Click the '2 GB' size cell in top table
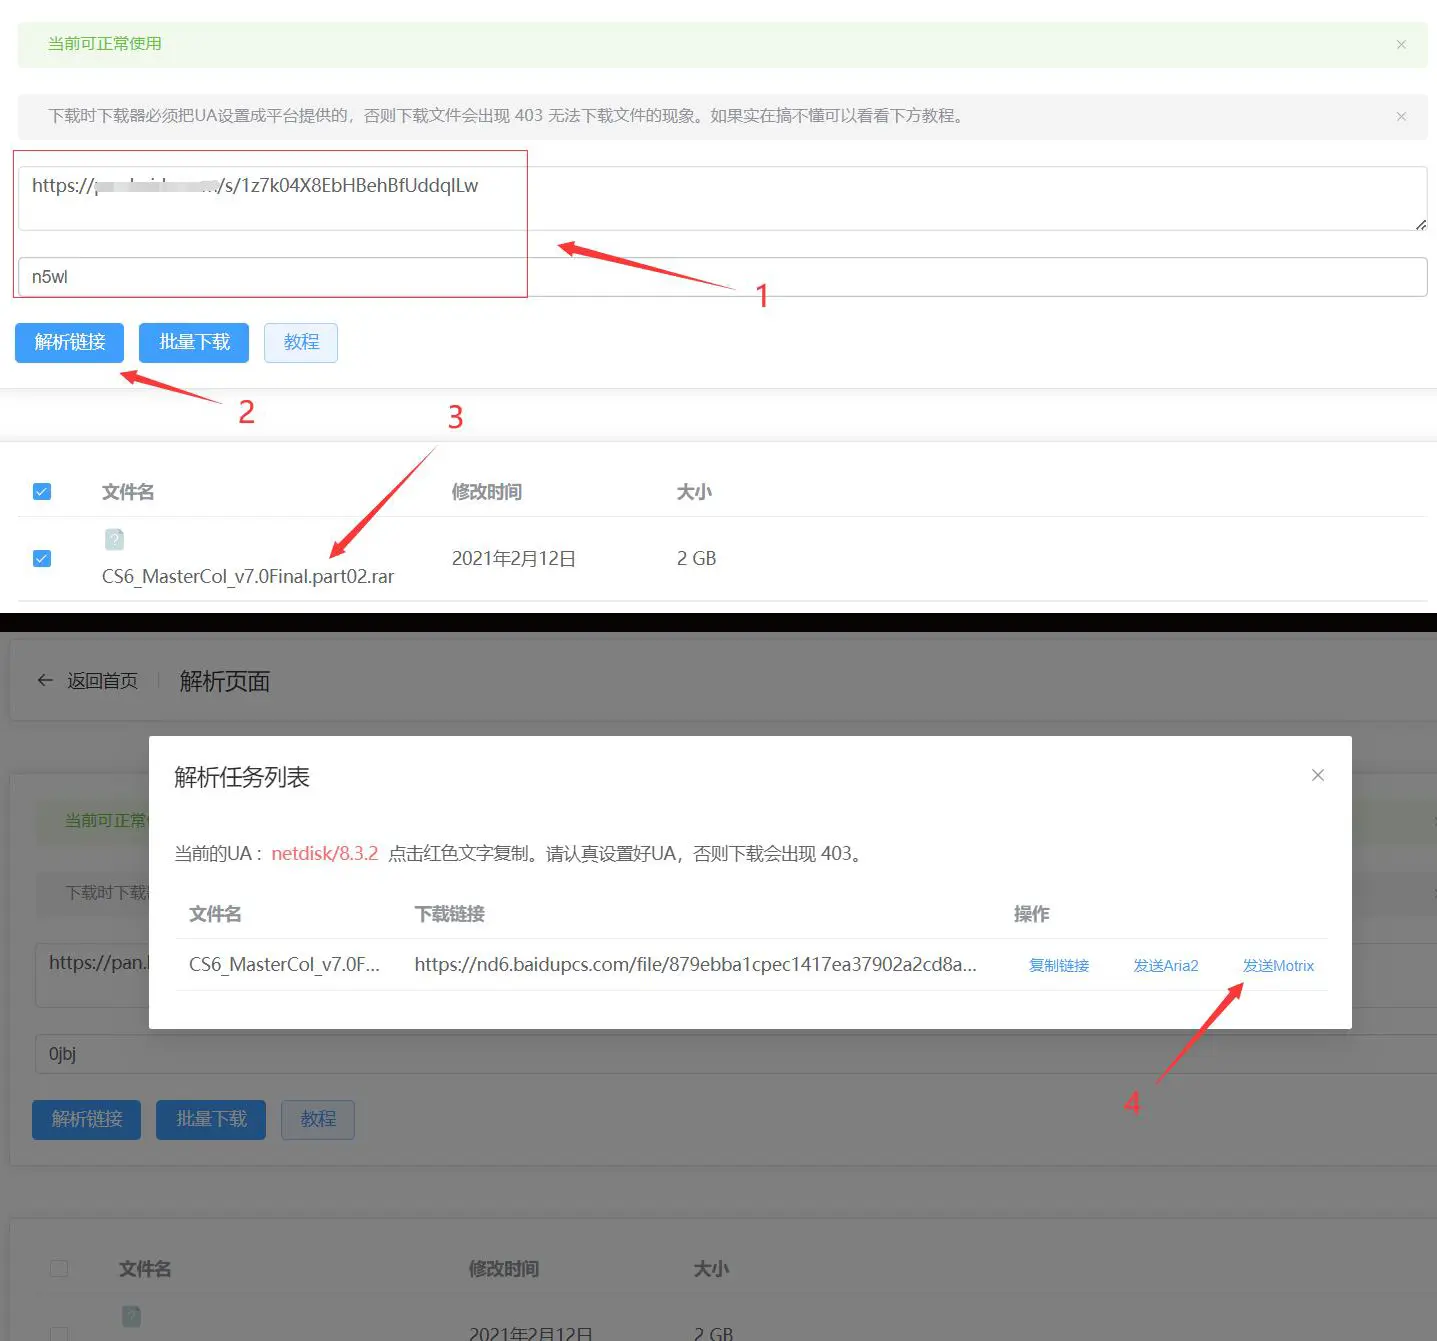 click(697, 558)
